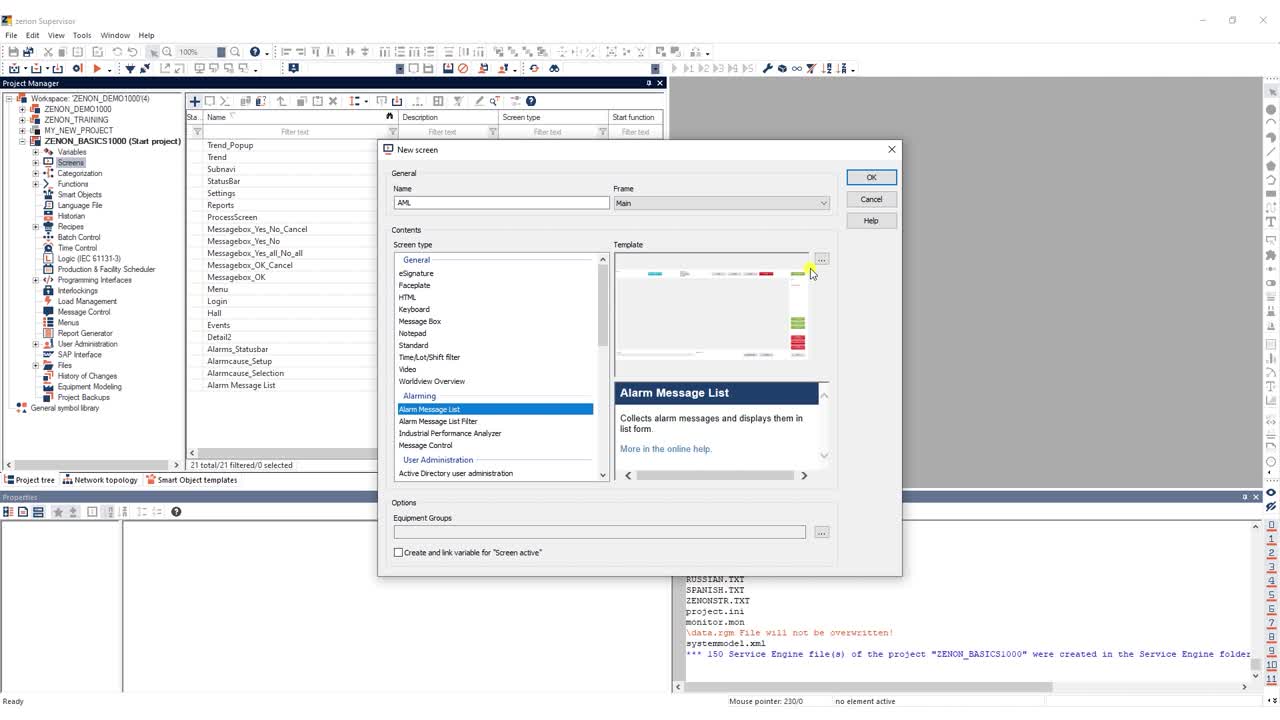Open the Frame dropdown showing Main
The image size is (1280, 720).
click(x=721, y=203)
